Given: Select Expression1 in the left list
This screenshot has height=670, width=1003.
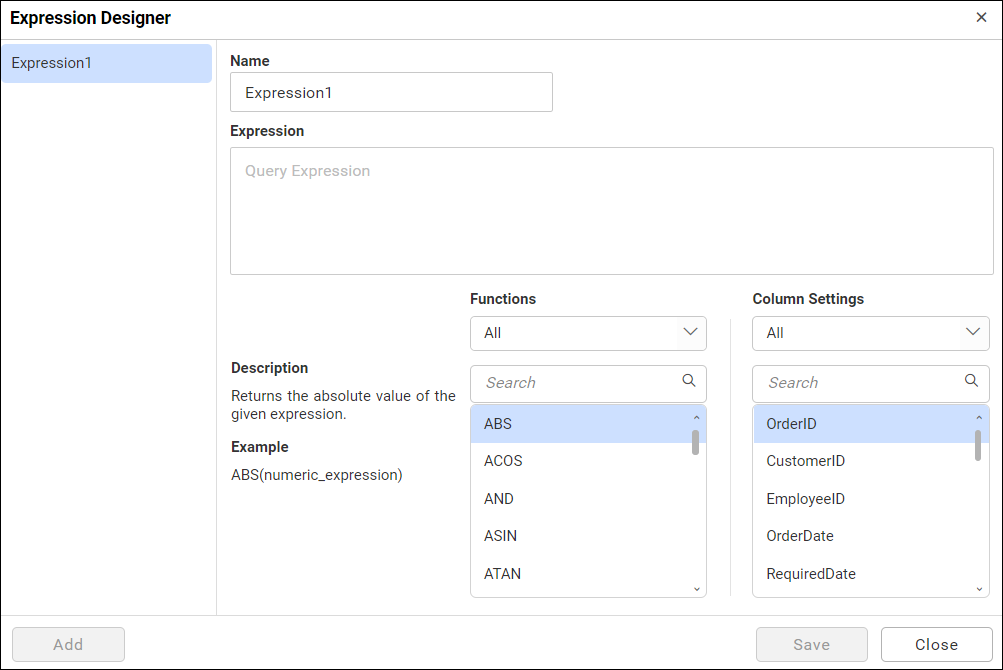Looking at the screenshot, I should [106, 63].
